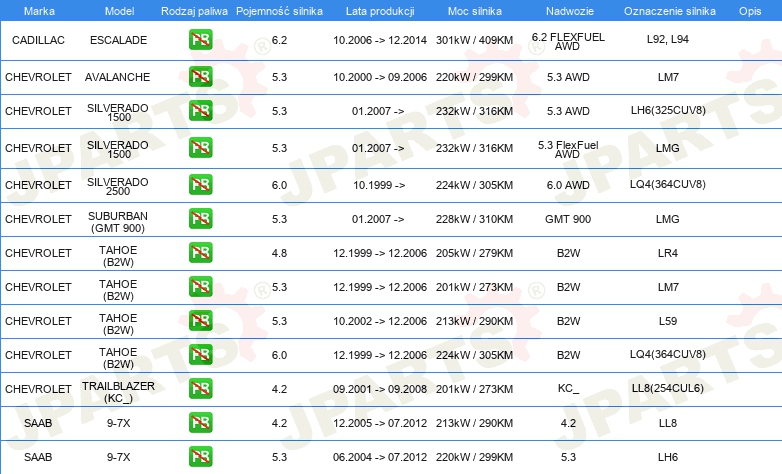Select the power value 205kW / 279KM
Viewport: 782px width, 474px height.
point(474,253)
